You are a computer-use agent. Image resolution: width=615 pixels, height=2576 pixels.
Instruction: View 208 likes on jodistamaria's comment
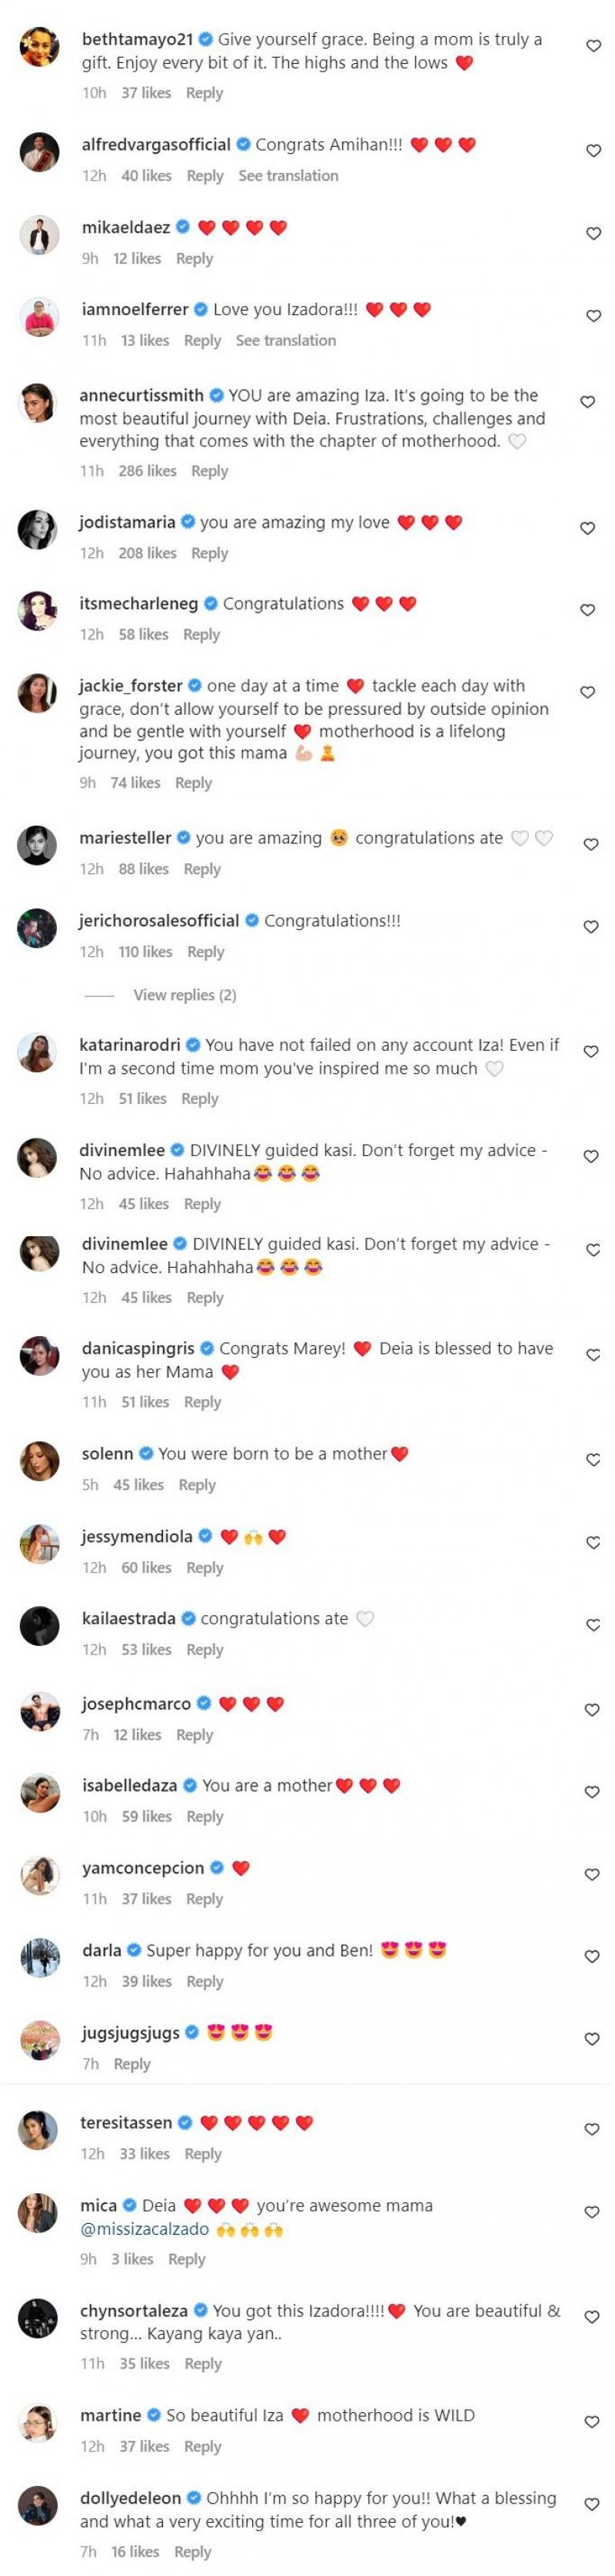147,553
